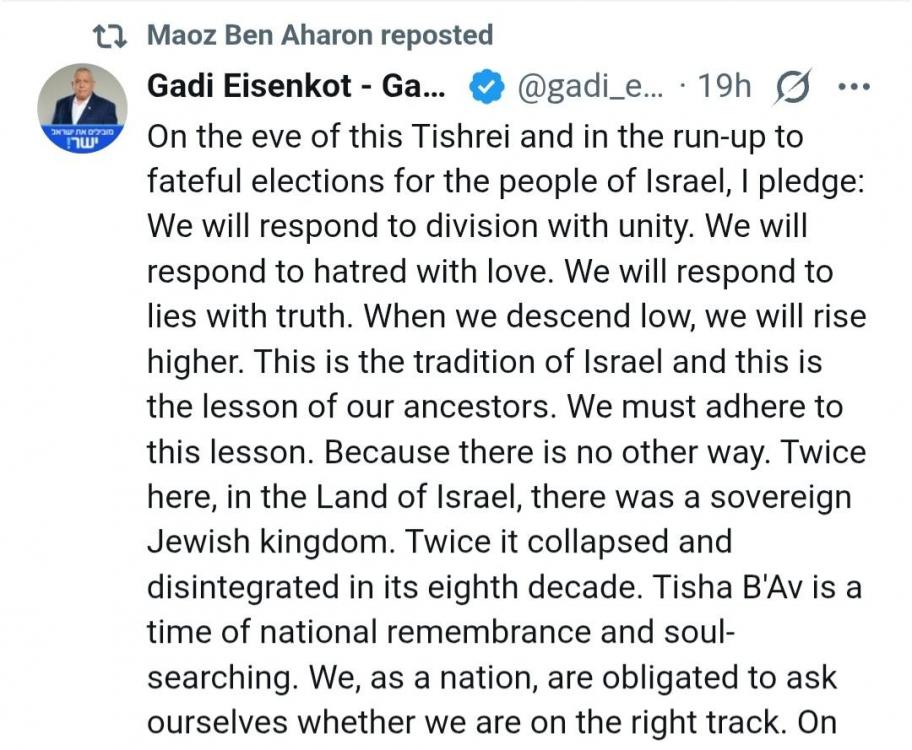
Task: Click the 19h timestamp to open the post
Action: (x=724, y=87)
